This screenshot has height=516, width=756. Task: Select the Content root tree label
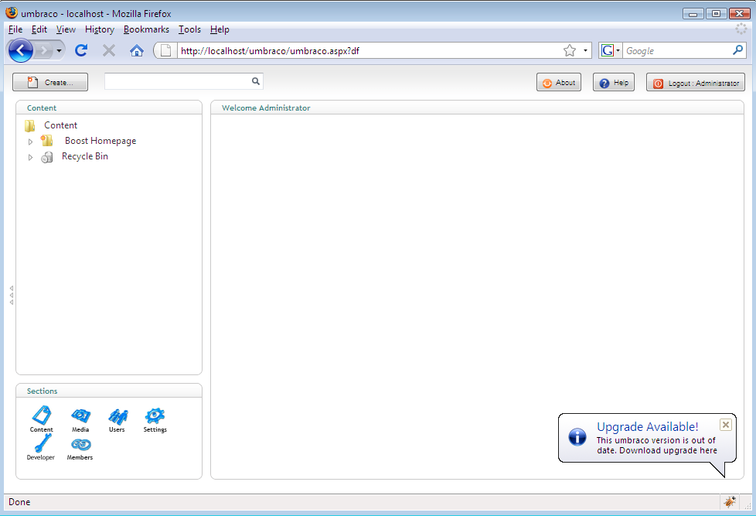point(61,125)
